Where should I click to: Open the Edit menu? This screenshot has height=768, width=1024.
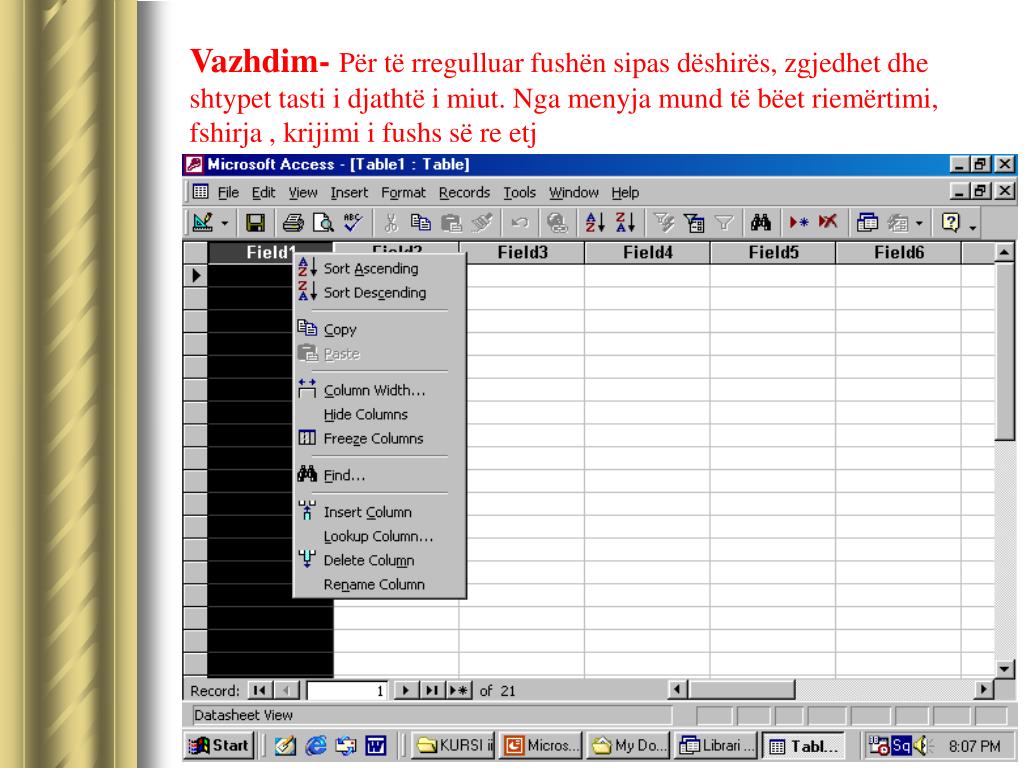(x=263, y=193)
